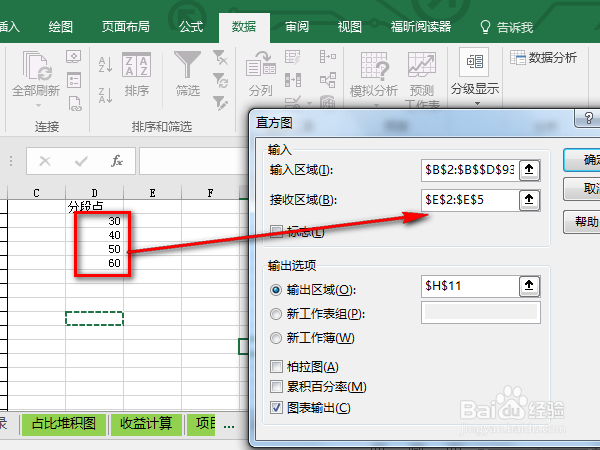Screen dimensions: 600x450
Task: Switch to the 占比堆积图 sheet tab
Action: coord(64,424)
